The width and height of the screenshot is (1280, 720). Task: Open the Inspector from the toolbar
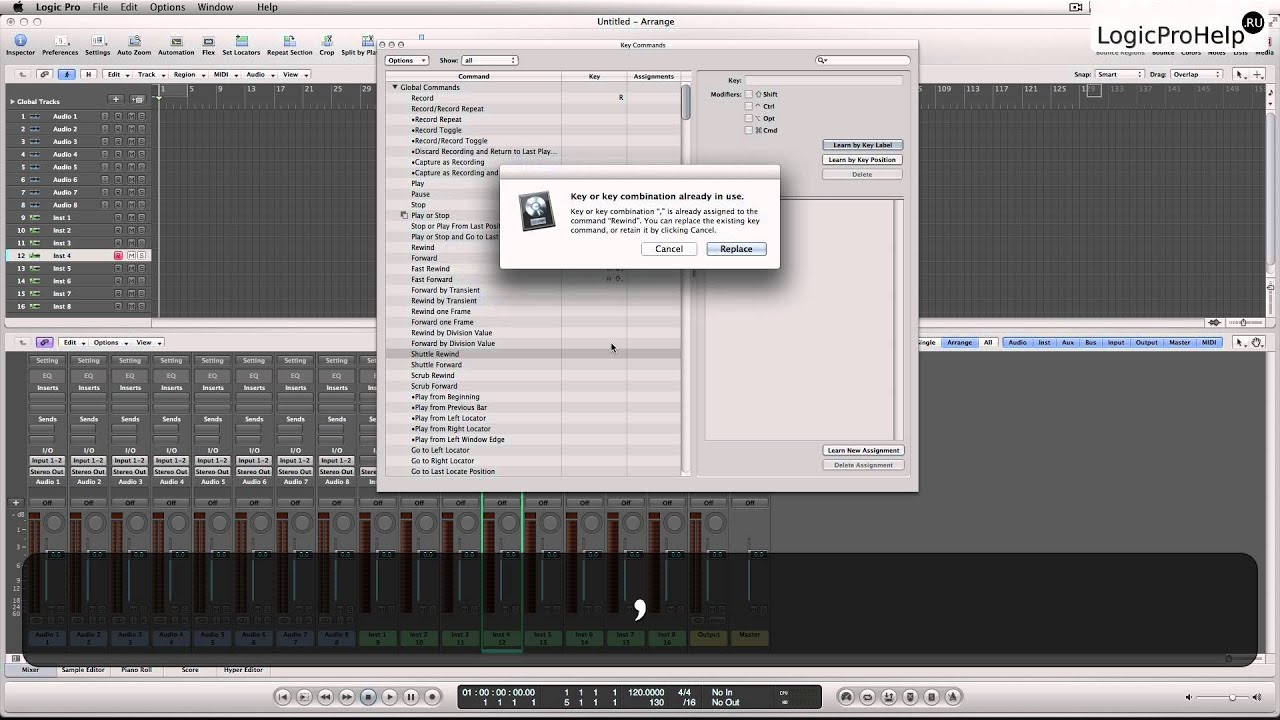pyautogui.click(x=20, y=45)
